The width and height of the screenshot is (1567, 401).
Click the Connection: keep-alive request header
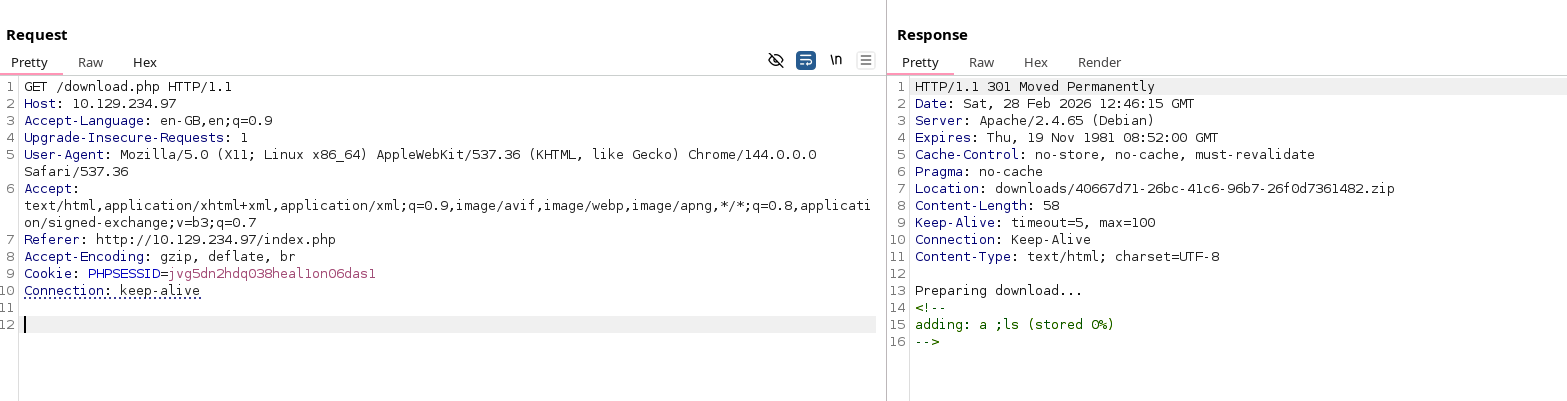pos(112,291)
